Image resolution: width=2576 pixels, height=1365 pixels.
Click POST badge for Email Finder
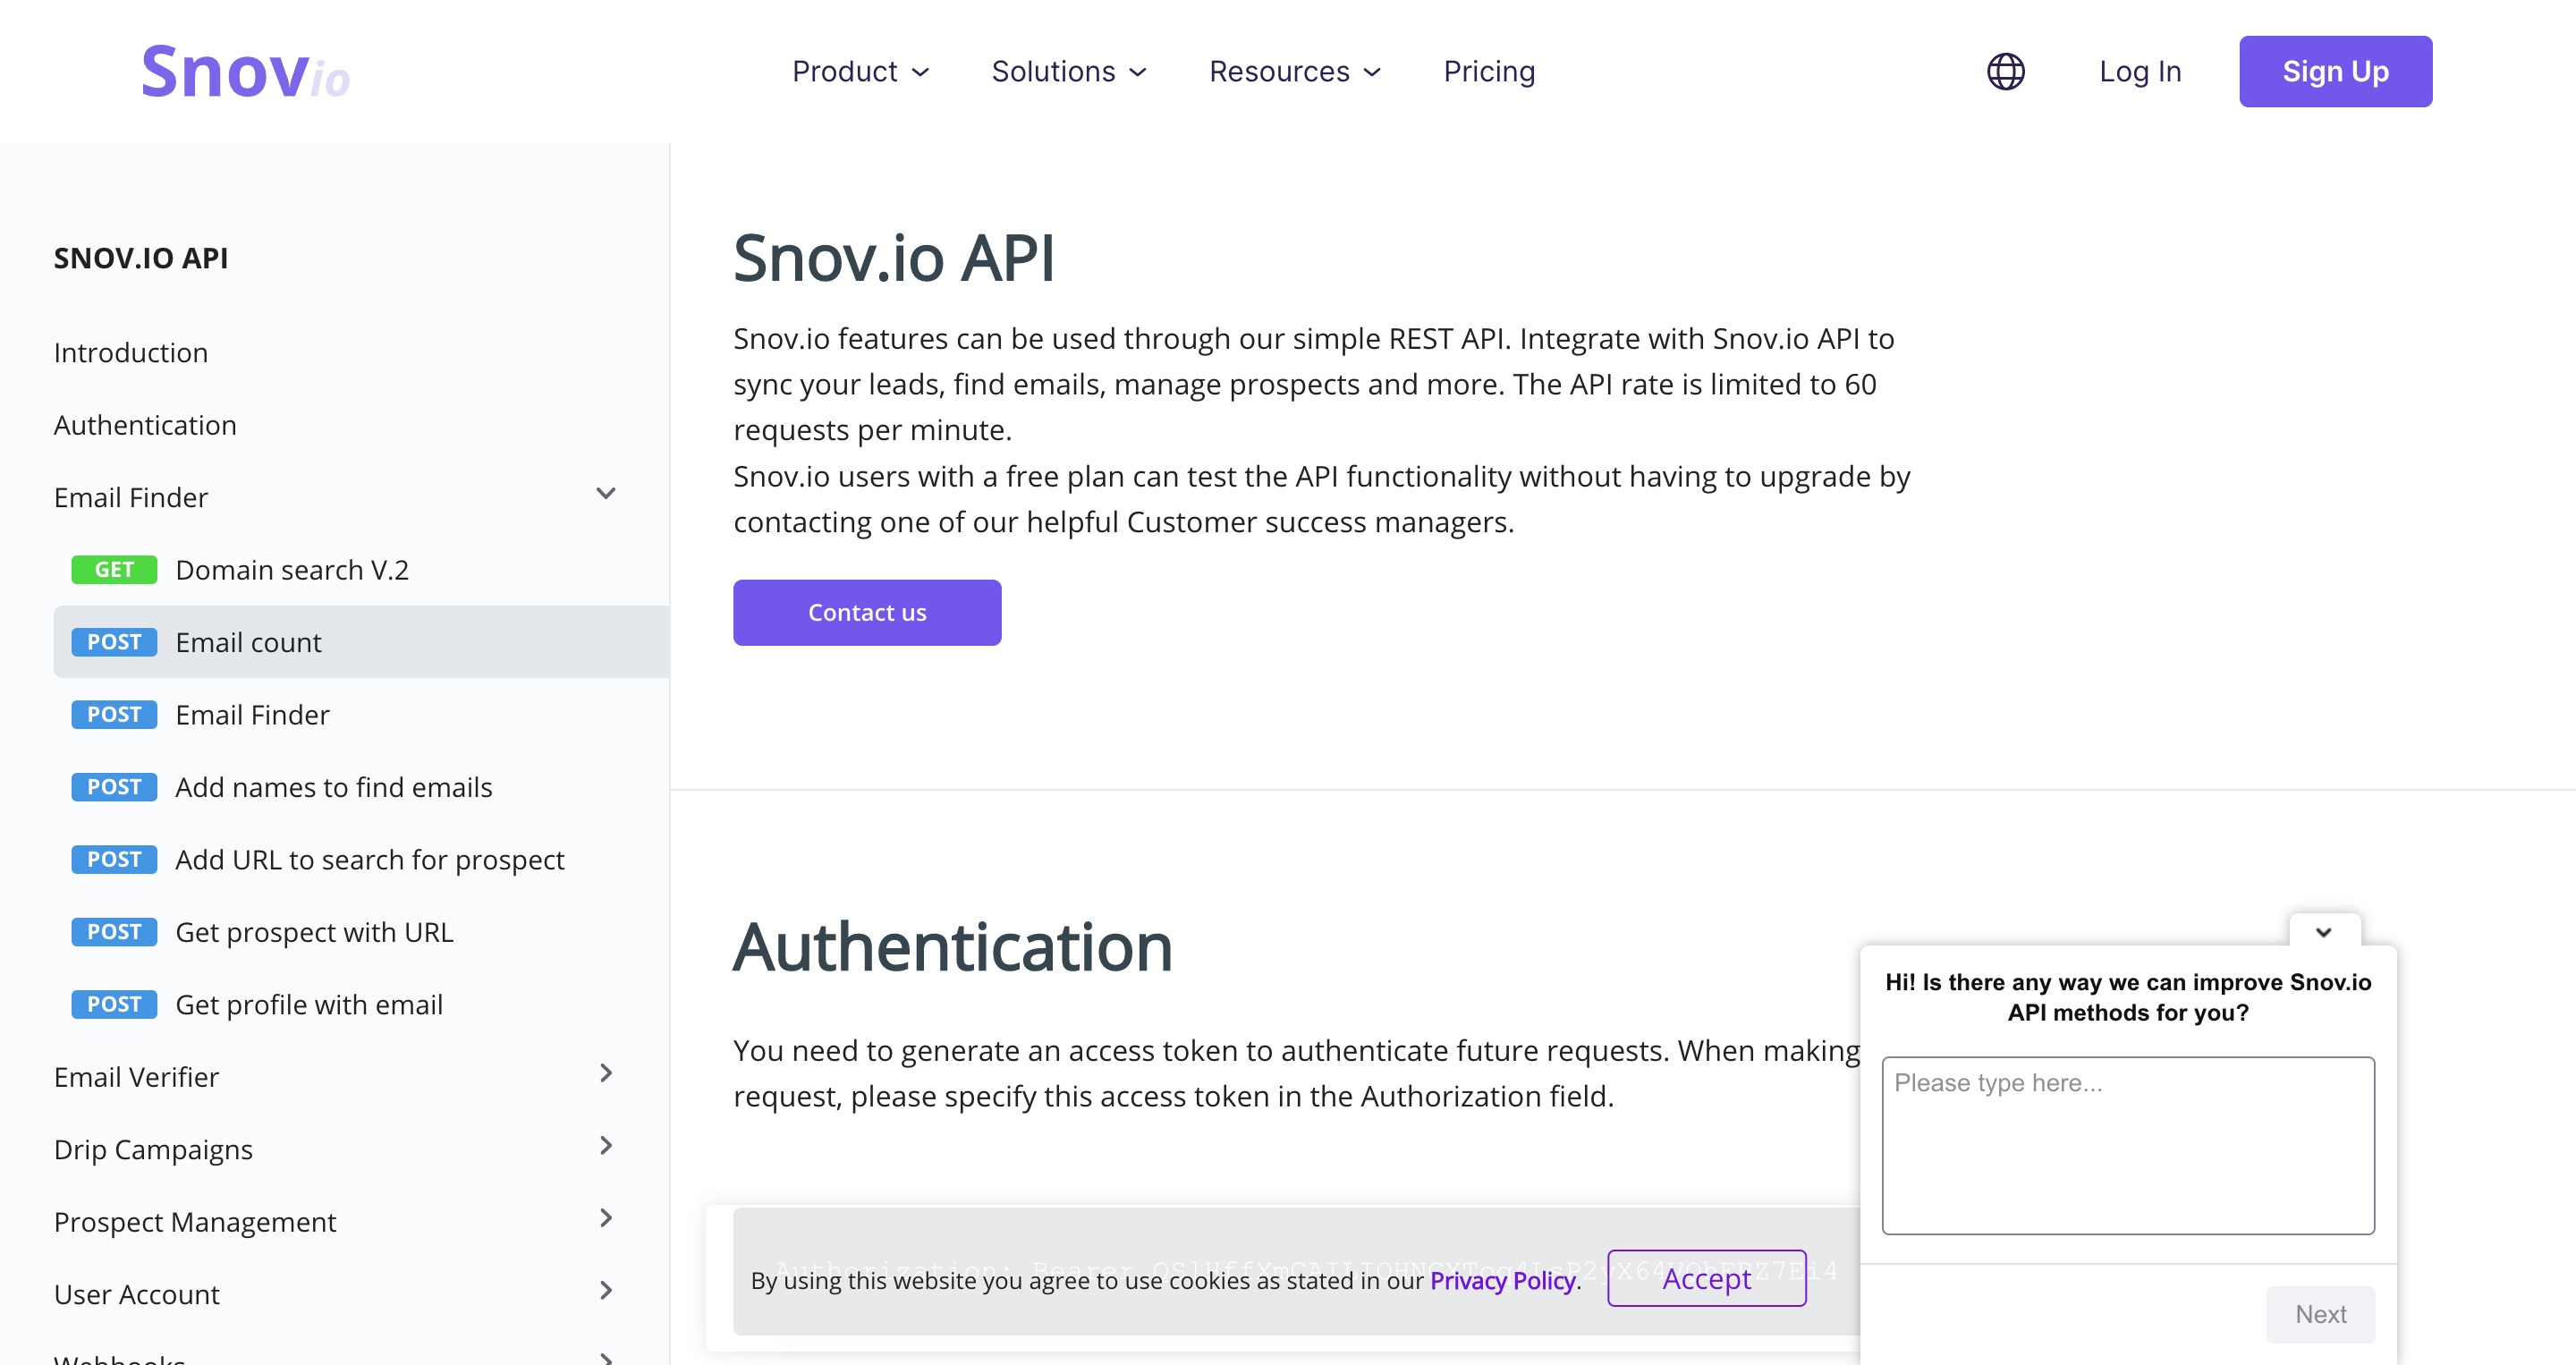click(114, 715)
